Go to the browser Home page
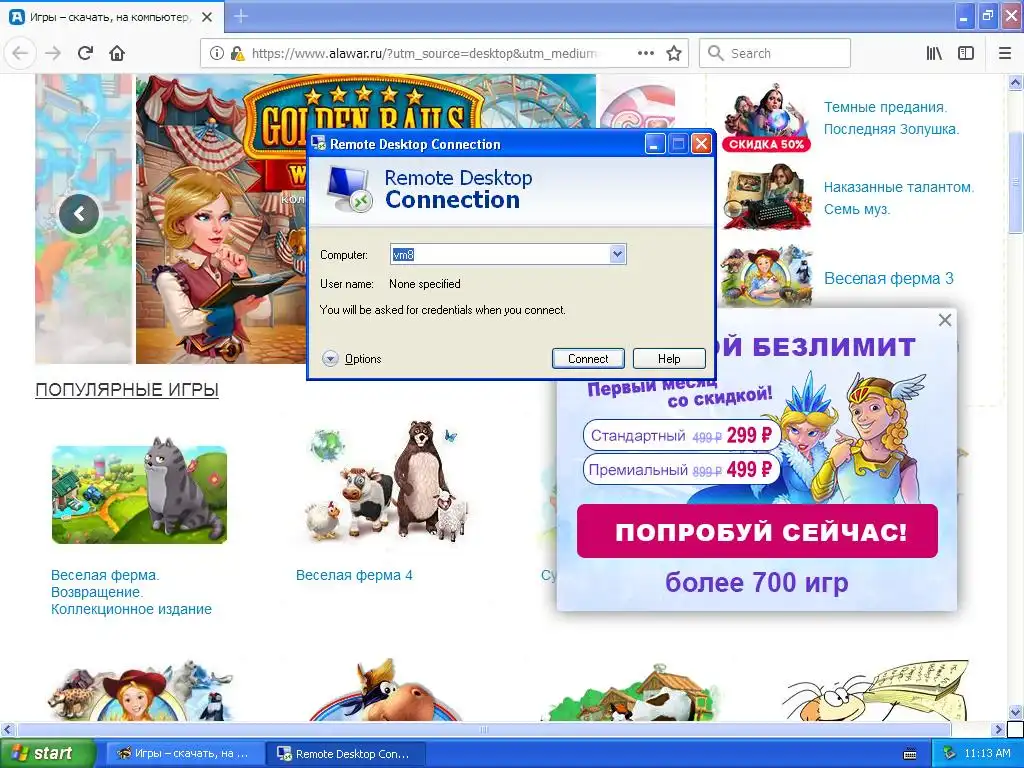 pos(117,53)
